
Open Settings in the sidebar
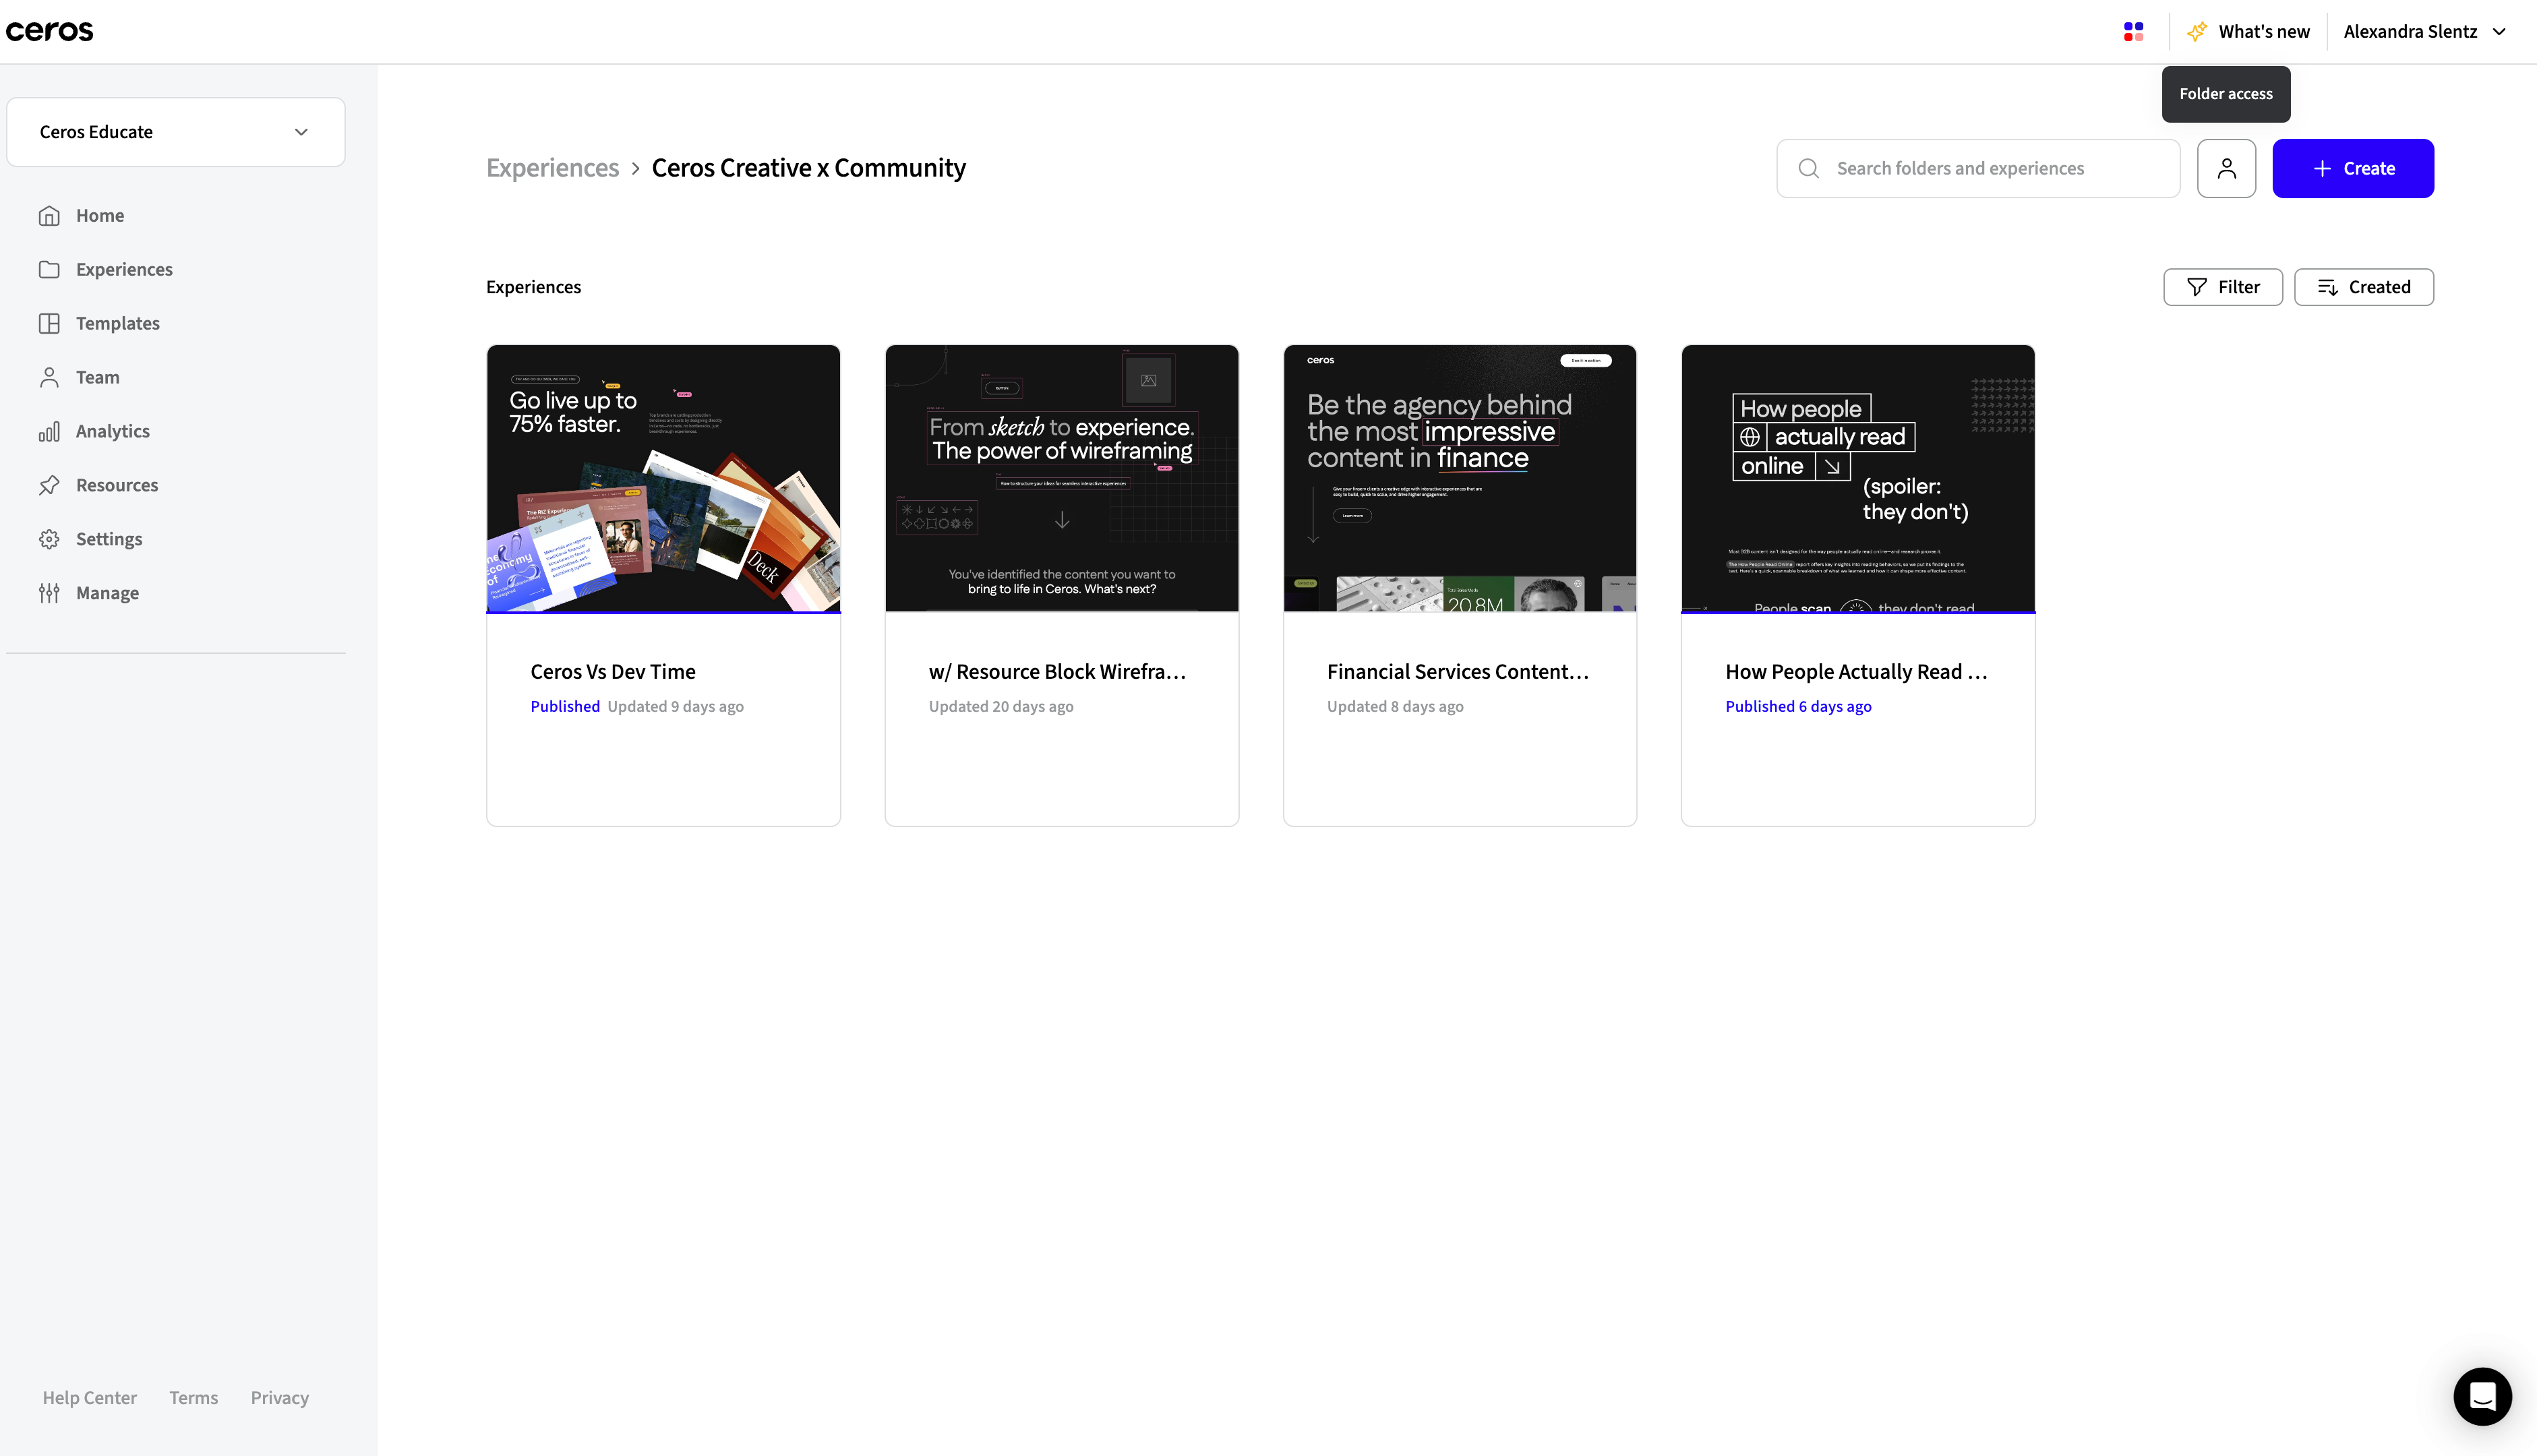[x=109, y=540]
